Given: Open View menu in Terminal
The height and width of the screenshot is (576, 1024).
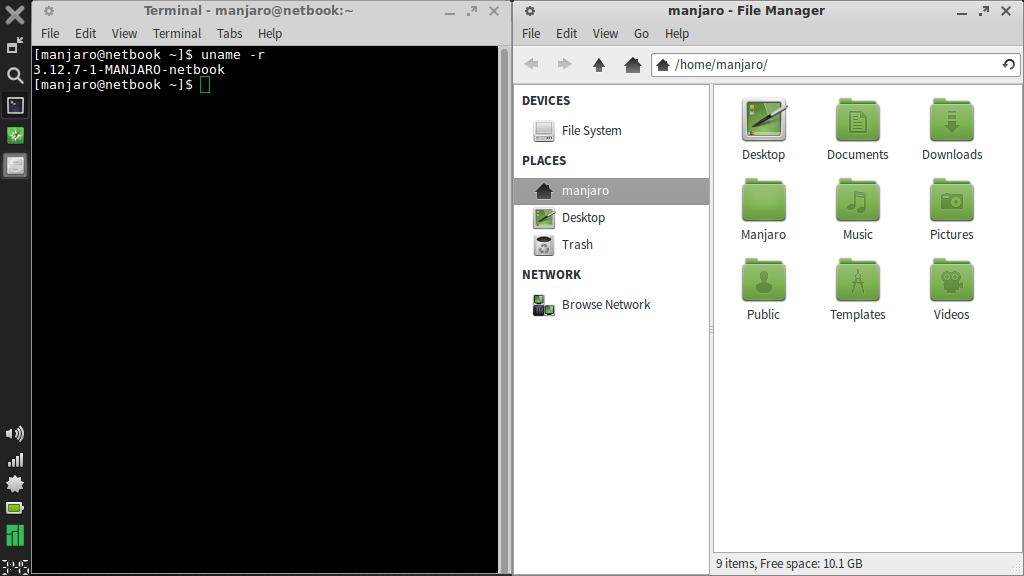Looking at the screenshot, I should point(124,33).
